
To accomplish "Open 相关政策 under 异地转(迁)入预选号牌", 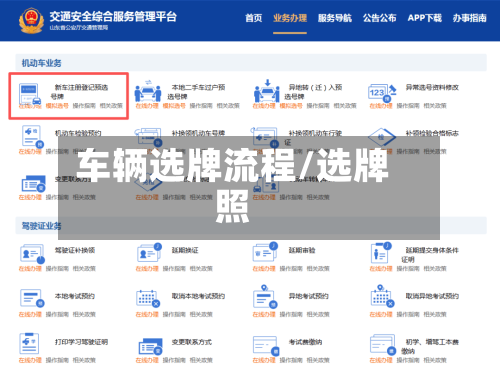I will coord(345,106).
